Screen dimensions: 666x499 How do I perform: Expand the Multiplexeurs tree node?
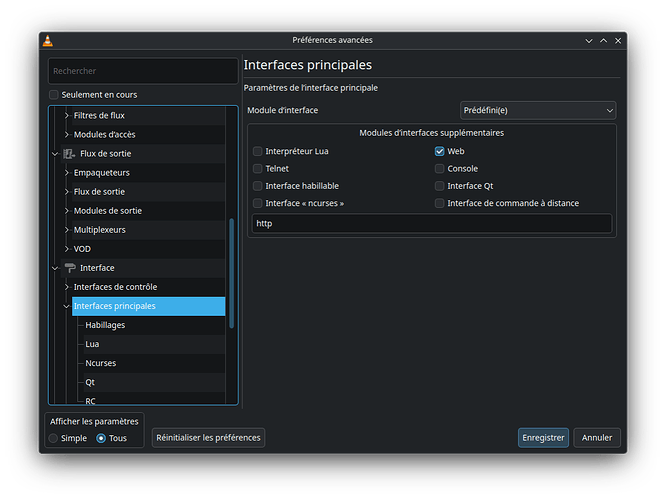pyautogui.click(x=67, y=230)
